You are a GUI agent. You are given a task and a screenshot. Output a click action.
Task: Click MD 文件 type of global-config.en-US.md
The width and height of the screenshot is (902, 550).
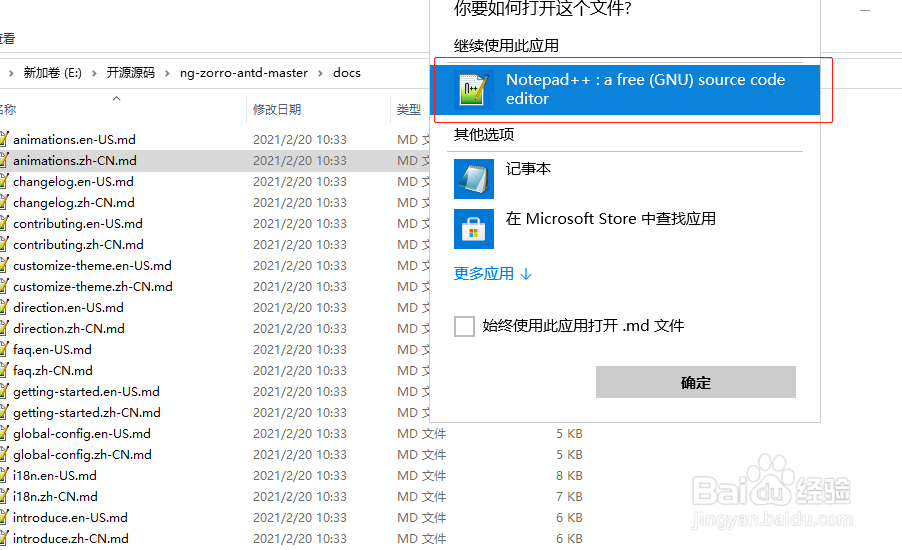(422, 434)
